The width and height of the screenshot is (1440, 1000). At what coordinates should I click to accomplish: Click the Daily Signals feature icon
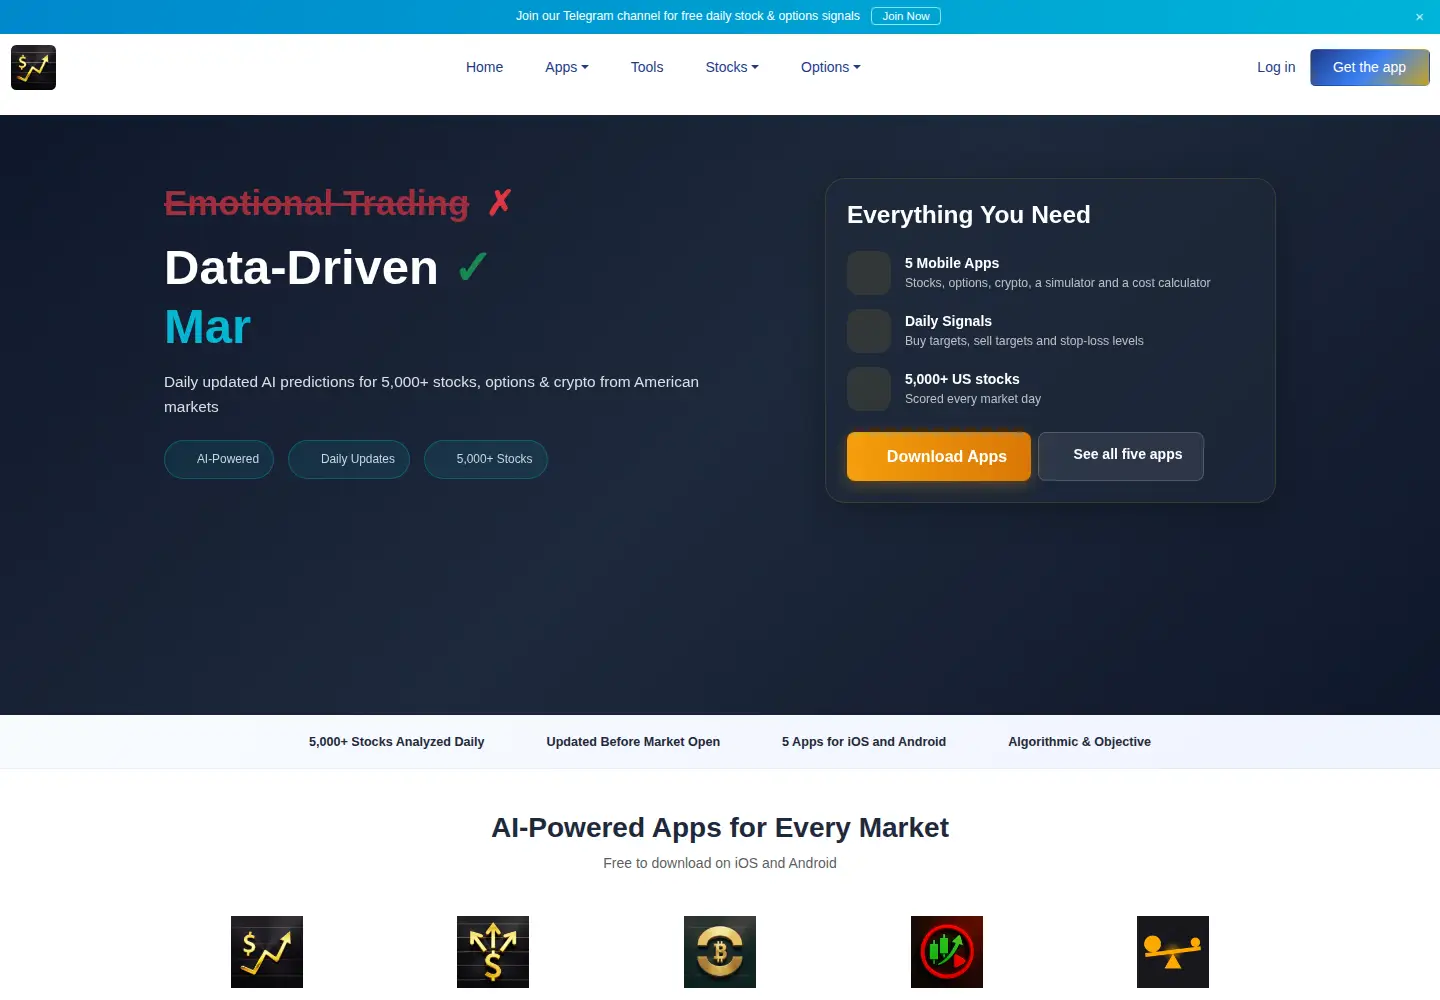pos(869,331)
